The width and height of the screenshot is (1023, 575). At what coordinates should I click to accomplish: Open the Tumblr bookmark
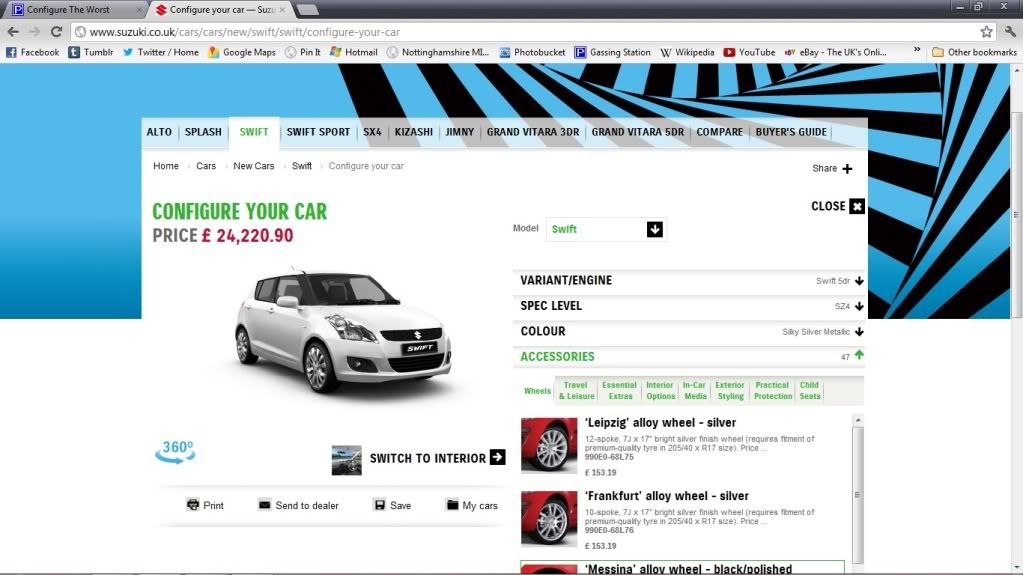coord(91,52)
